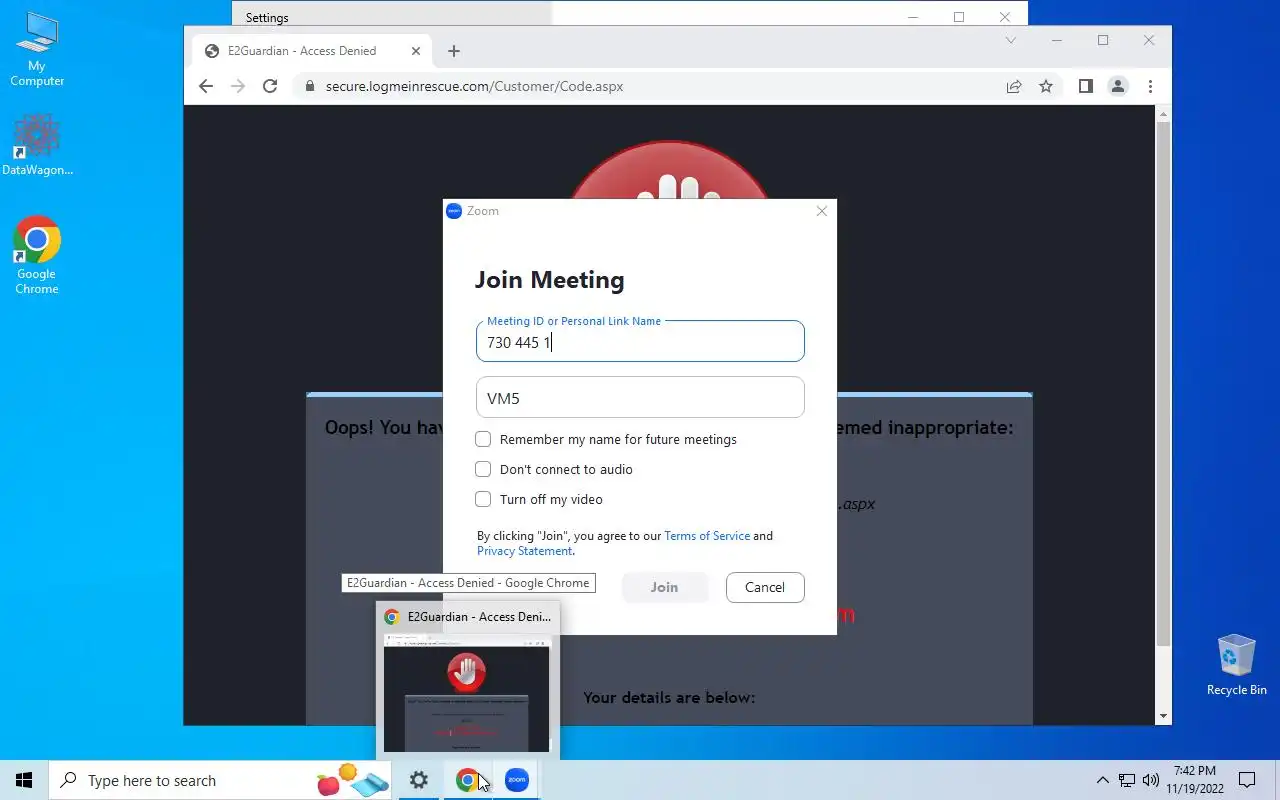Click the volume speaker tray icon
The height and width of the screenshot is (800, 1280).
[x=1151, y=780]
